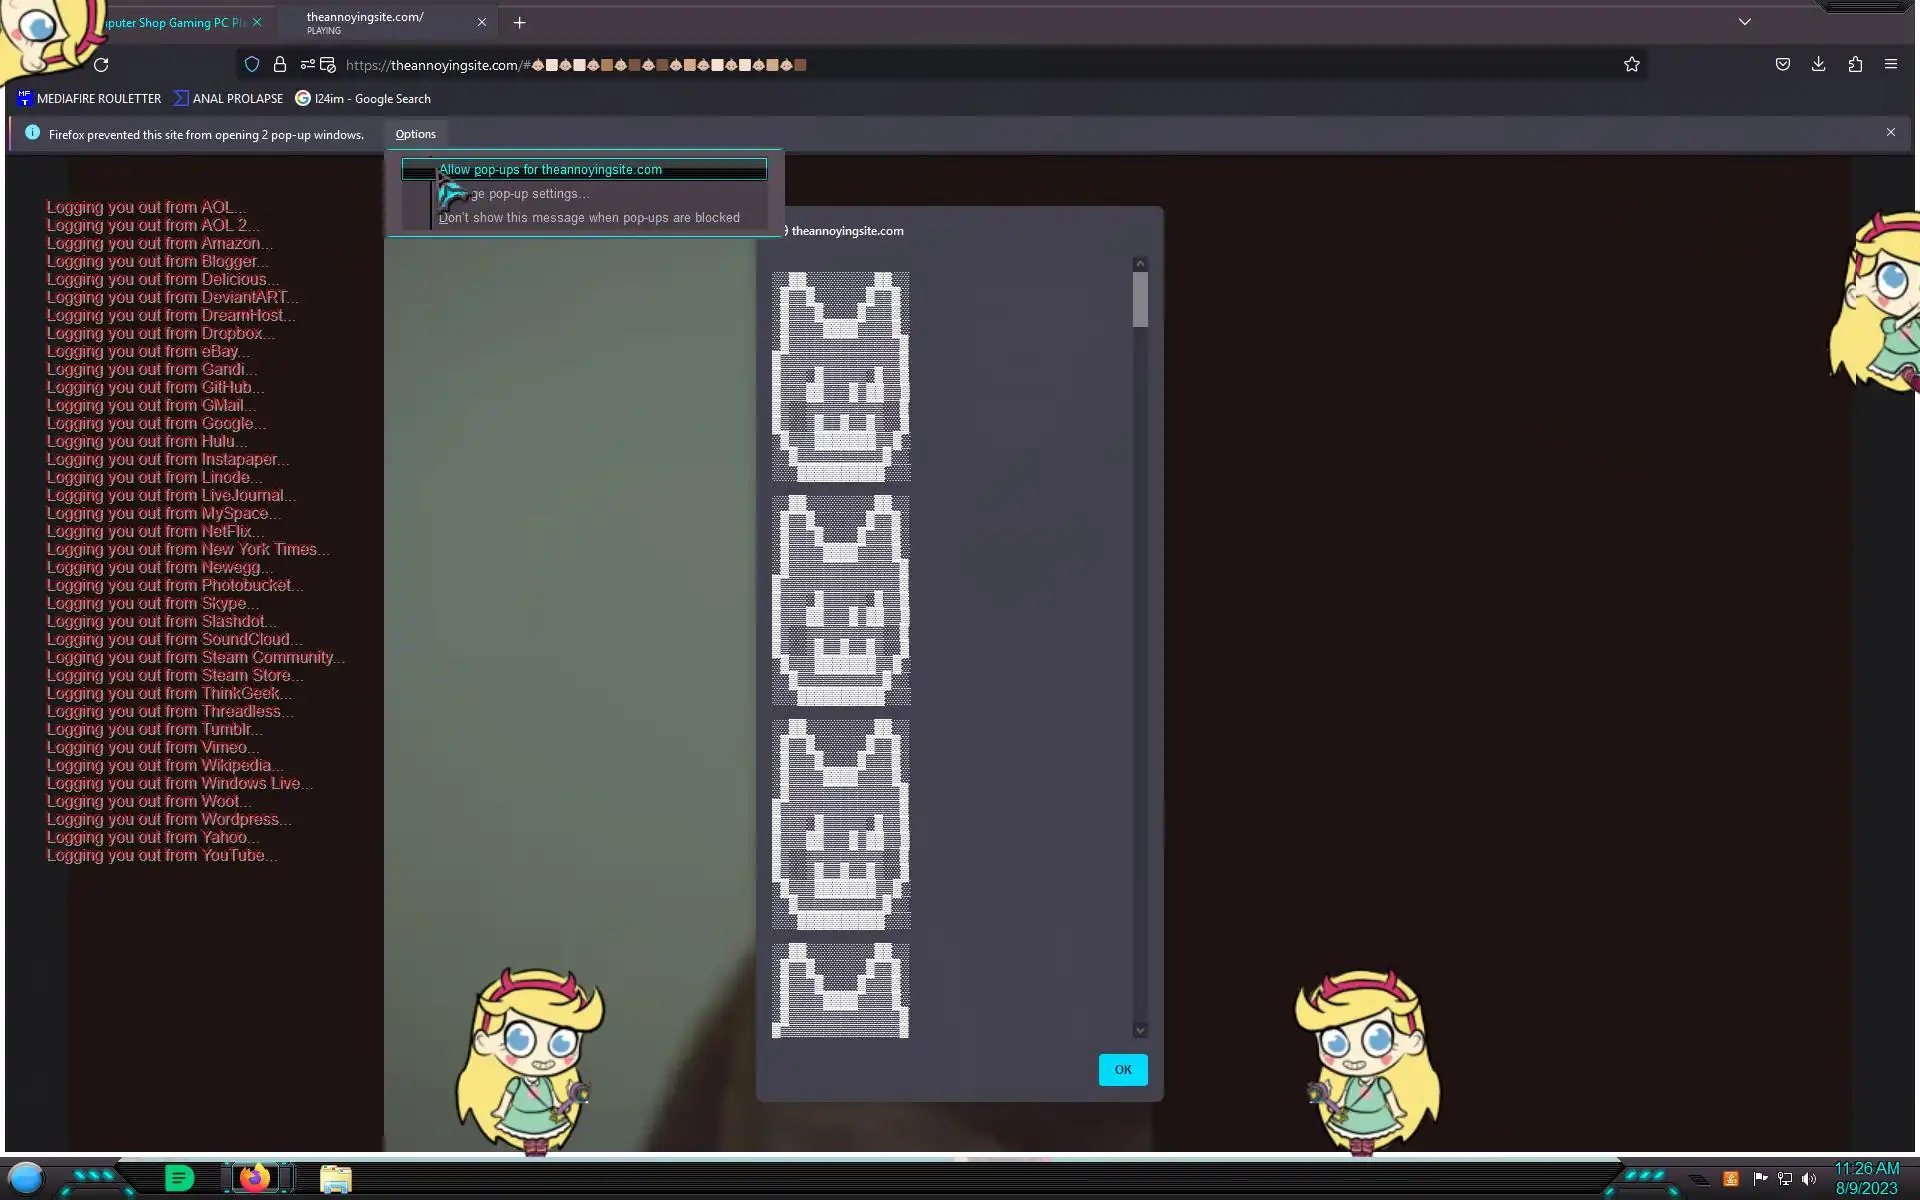Toggle "Don't show this message" pop-up option
The width and height of the screenshot is (1920, 1200).
(x=589, y=218)
